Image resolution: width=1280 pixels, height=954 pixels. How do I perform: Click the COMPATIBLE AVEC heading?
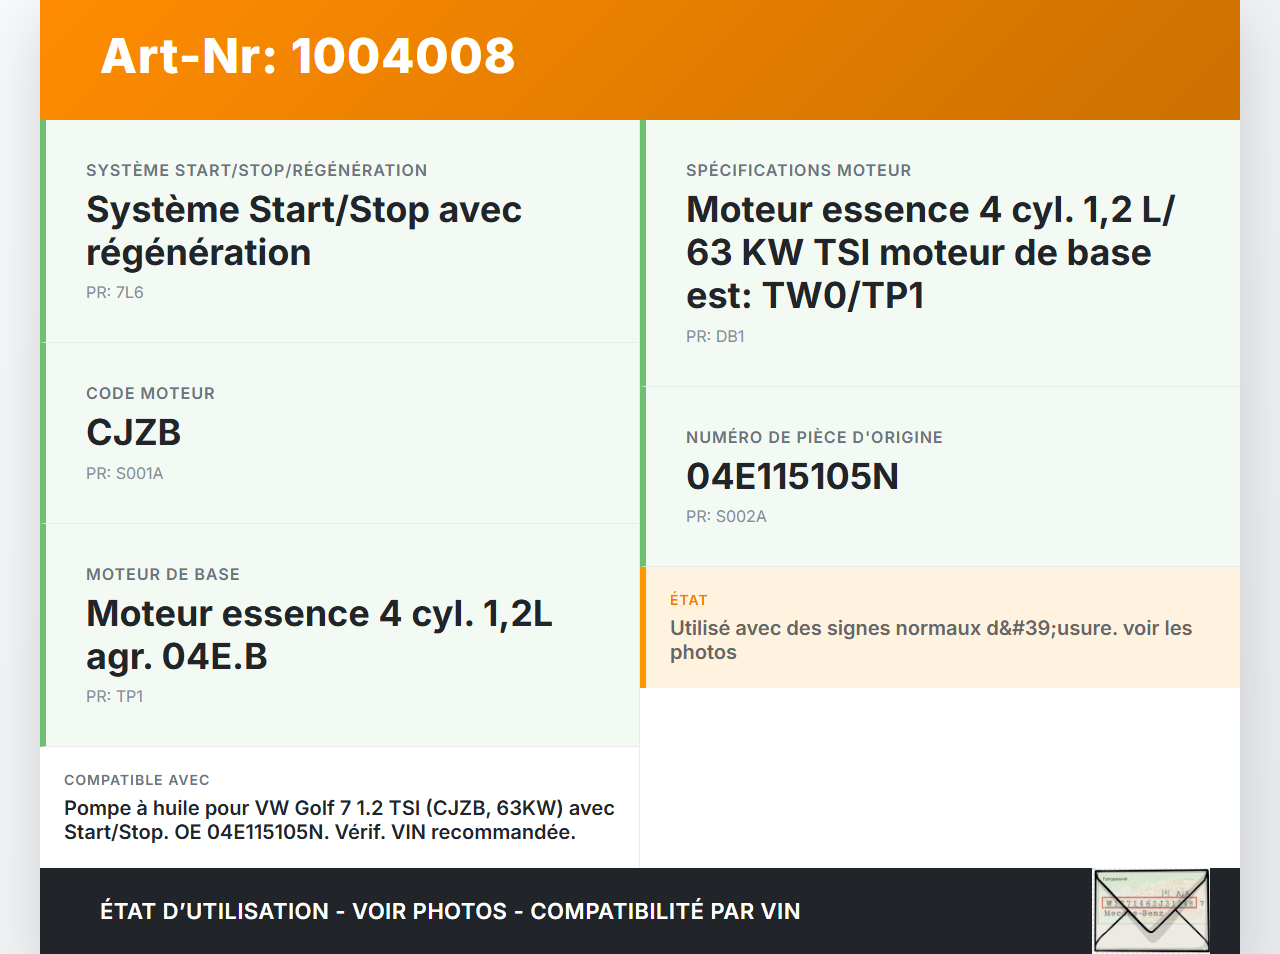(x=136, y=779)
